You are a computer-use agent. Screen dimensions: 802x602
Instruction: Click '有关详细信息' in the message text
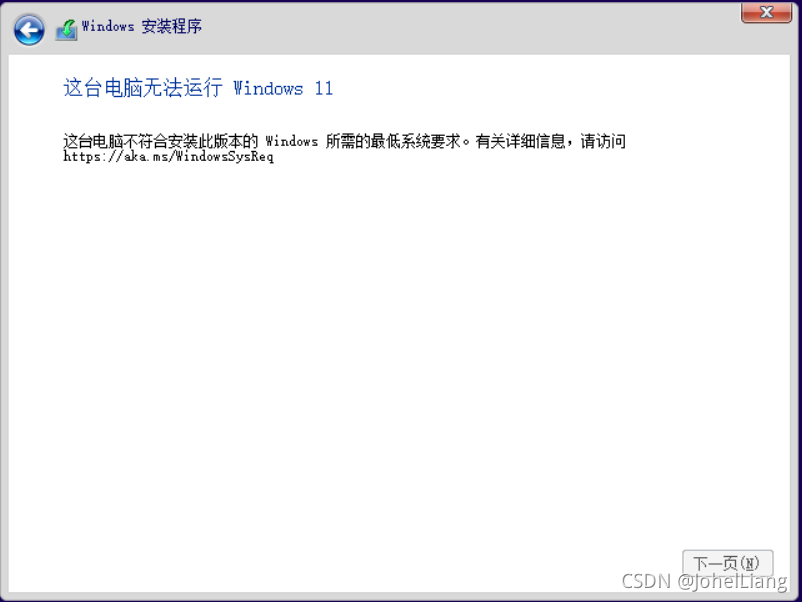[520, 141]
